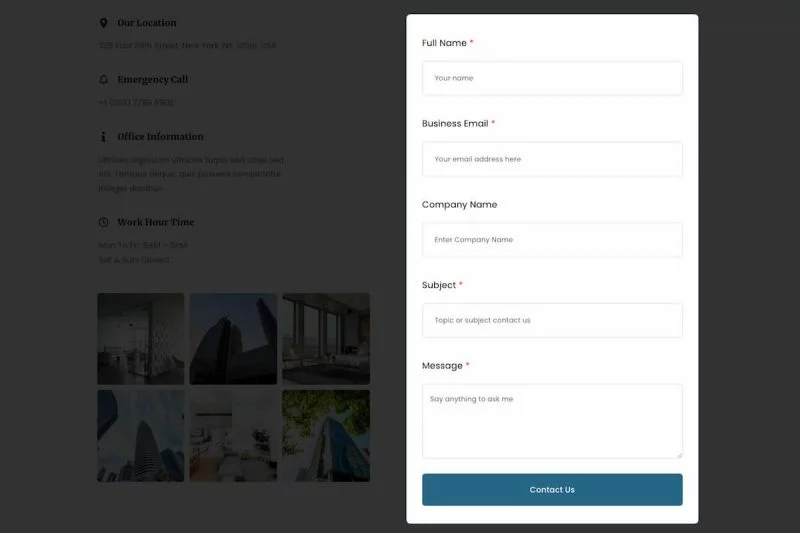
Task: Click the office information icon
Action: pyautogui.click(x=104, y=137)
